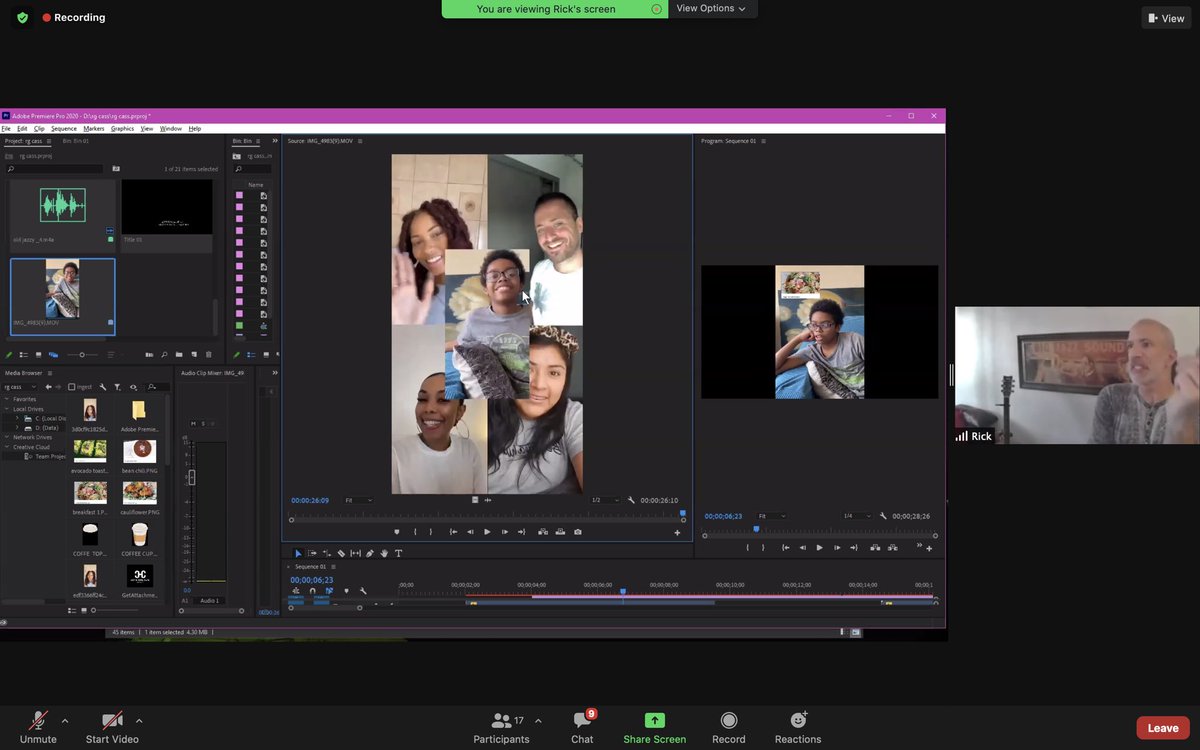Play the Source monitor clip
The width and height of the screenshot is (1200, 750).
point(487,532)
